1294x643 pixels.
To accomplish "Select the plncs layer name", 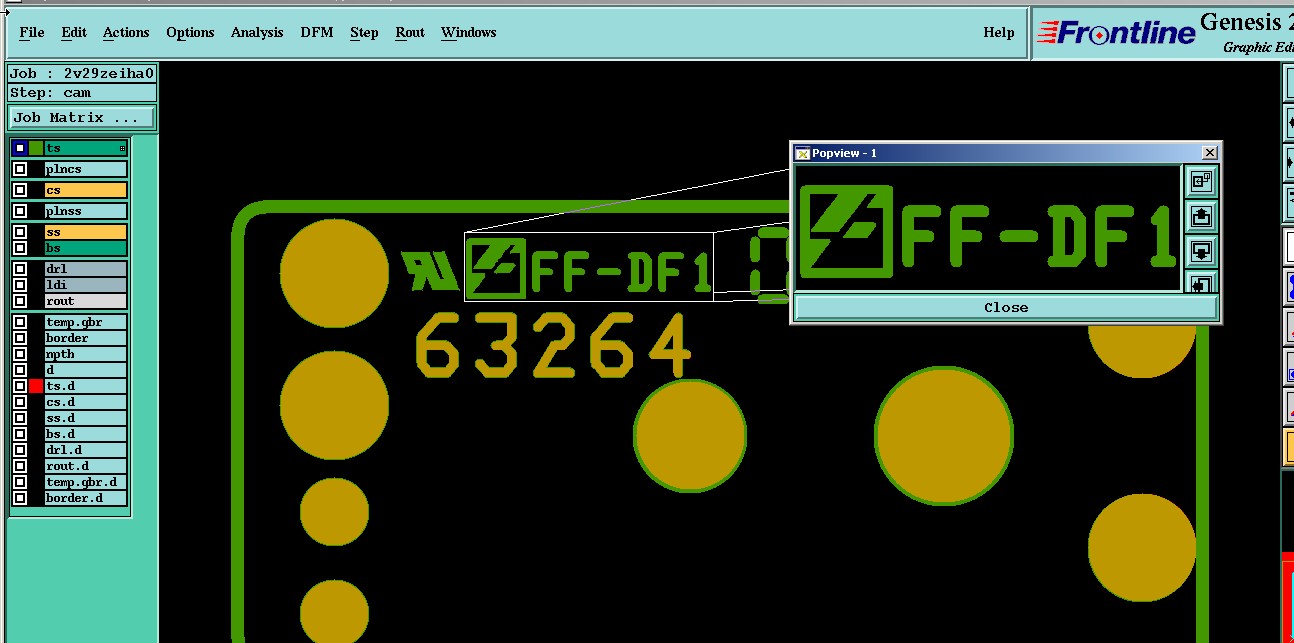I will [86, 169].
